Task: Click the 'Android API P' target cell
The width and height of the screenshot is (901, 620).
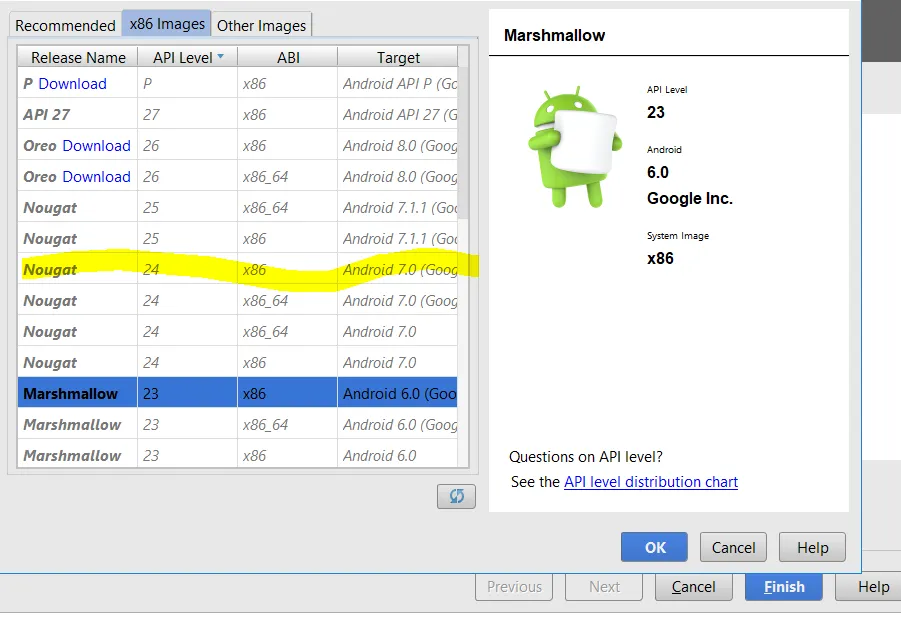Action: click(x=398, y=84)
